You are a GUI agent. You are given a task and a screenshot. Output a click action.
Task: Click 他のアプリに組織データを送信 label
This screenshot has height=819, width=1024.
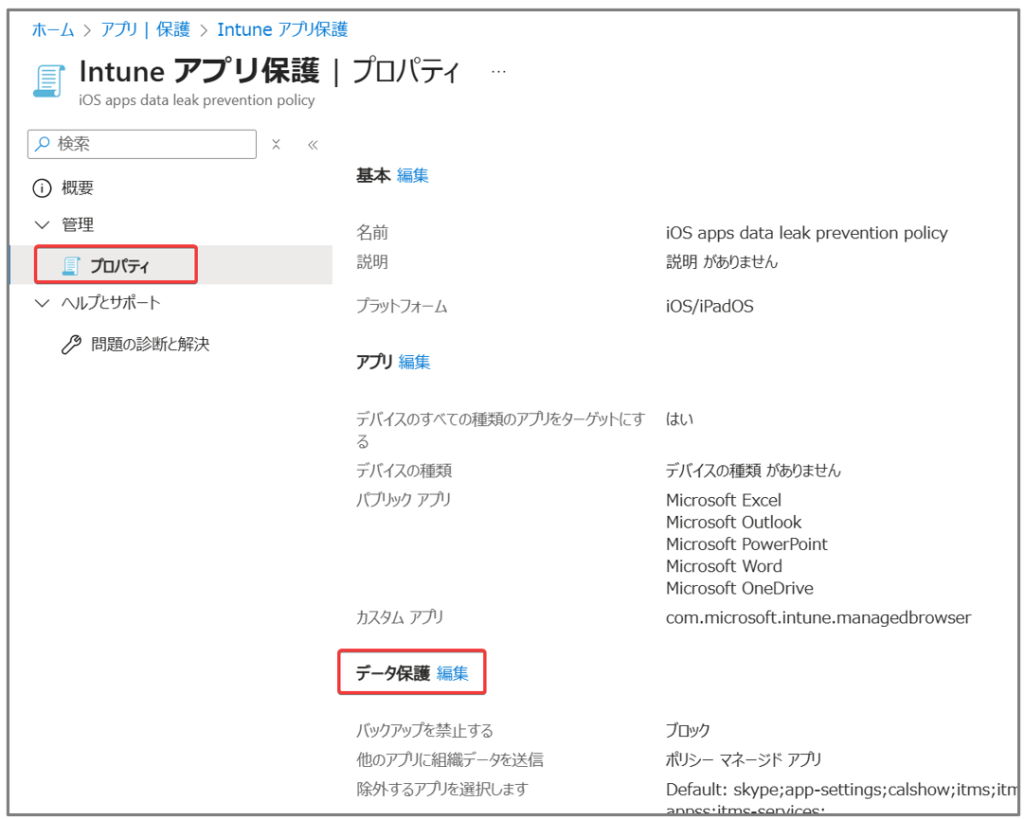click(450, 760)
